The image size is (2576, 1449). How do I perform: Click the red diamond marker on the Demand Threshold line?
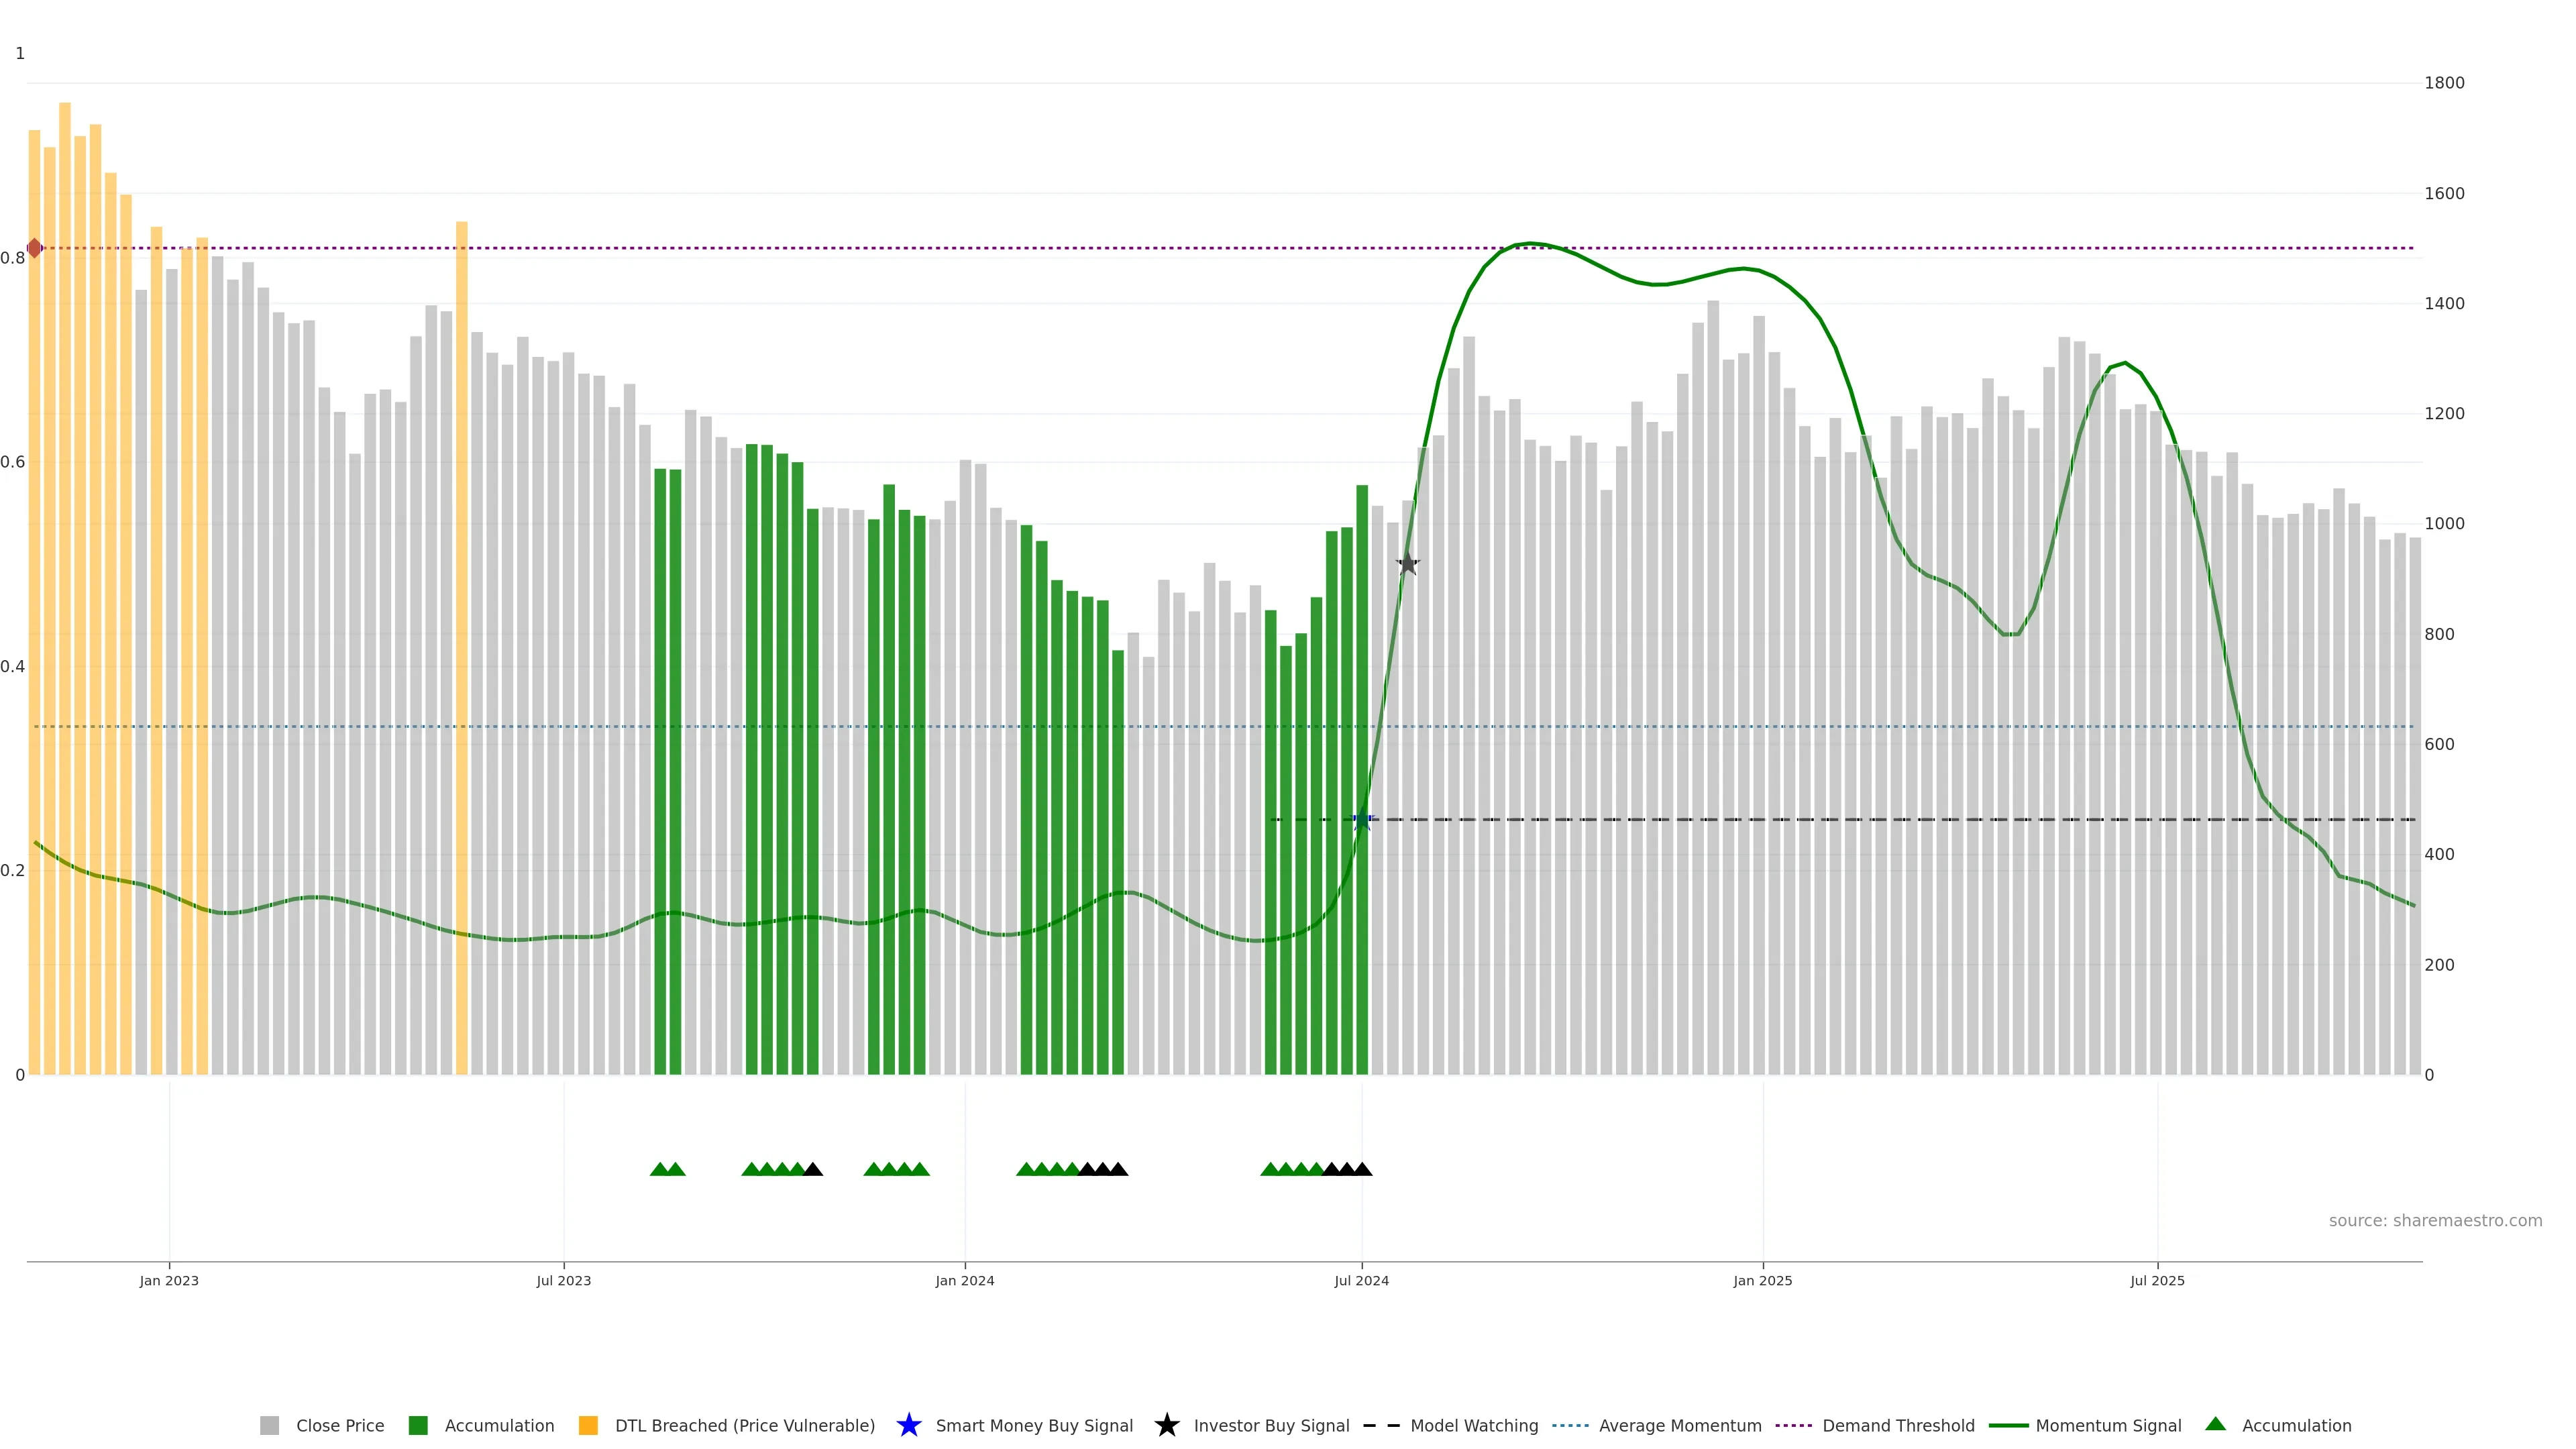click(x=35, y=248)
